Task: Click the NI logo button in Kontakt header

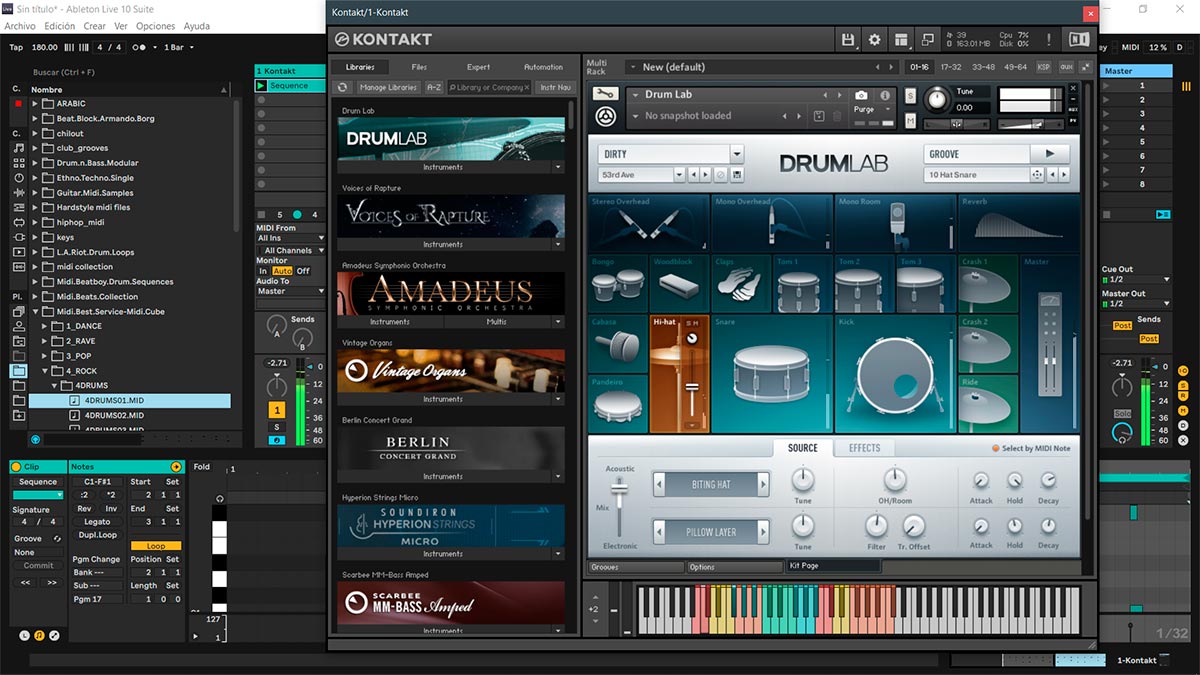Action: 1079,39
